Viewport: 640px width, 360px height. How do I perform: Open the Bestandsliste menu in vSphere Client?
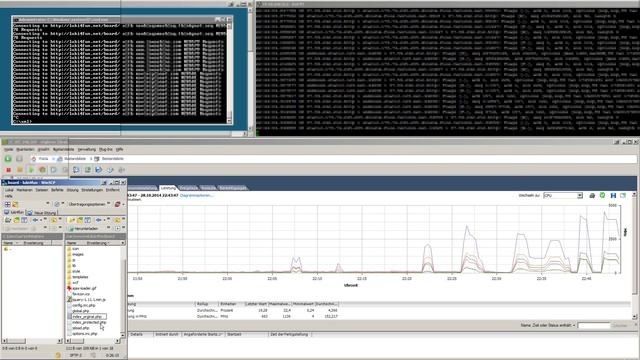click(x=64, y=149)
